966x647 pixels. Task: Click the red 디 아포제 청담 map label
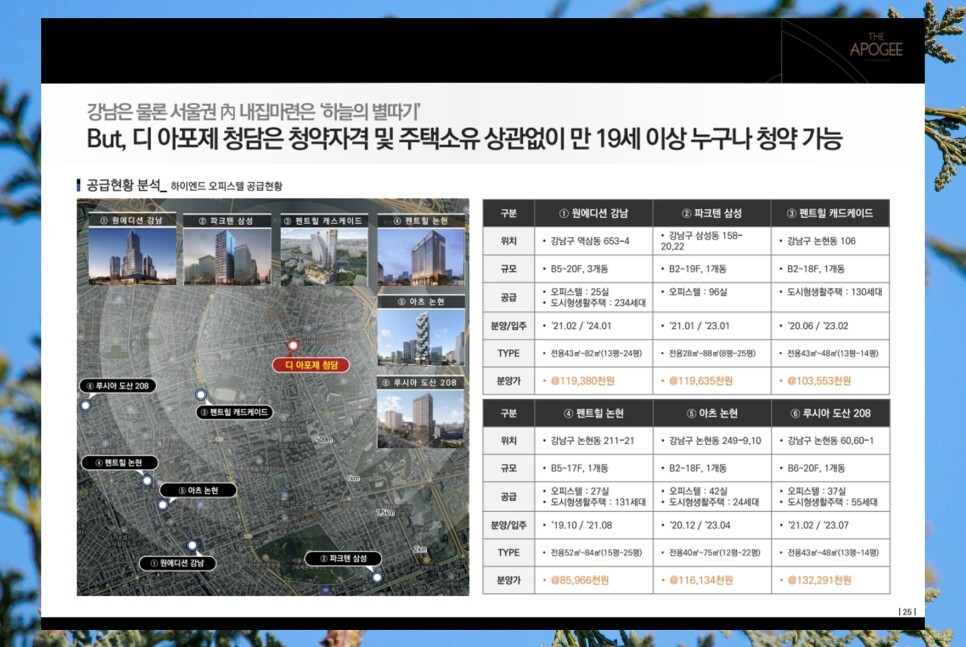coord(311,365)
